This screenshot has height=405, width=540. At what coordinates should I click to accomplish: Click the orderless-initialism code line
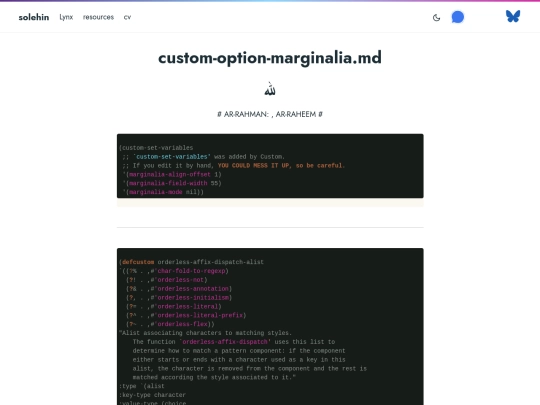tap(179, 298)
